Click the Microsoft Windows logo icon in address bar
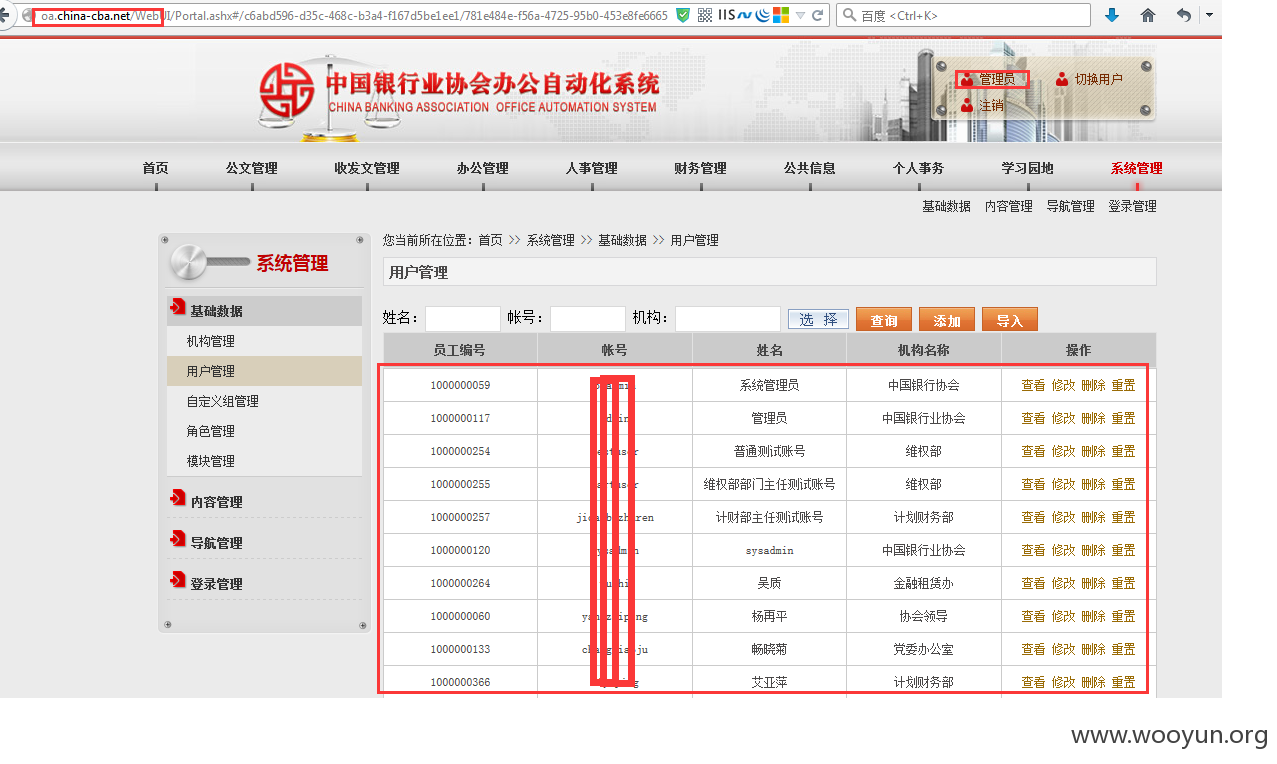 (781, 15)
